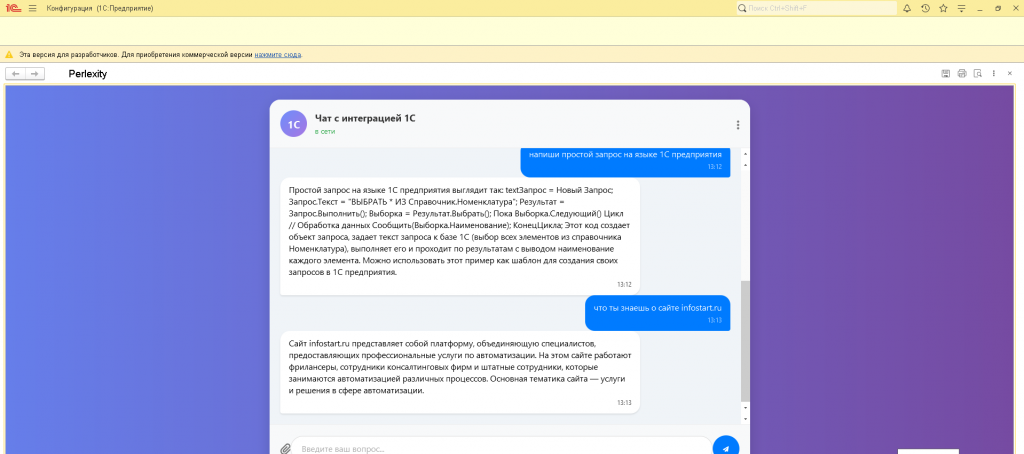Open favorites star icon
This screenshot has height=454, width=1024.
pyautogui.click(x=943, y=8)
